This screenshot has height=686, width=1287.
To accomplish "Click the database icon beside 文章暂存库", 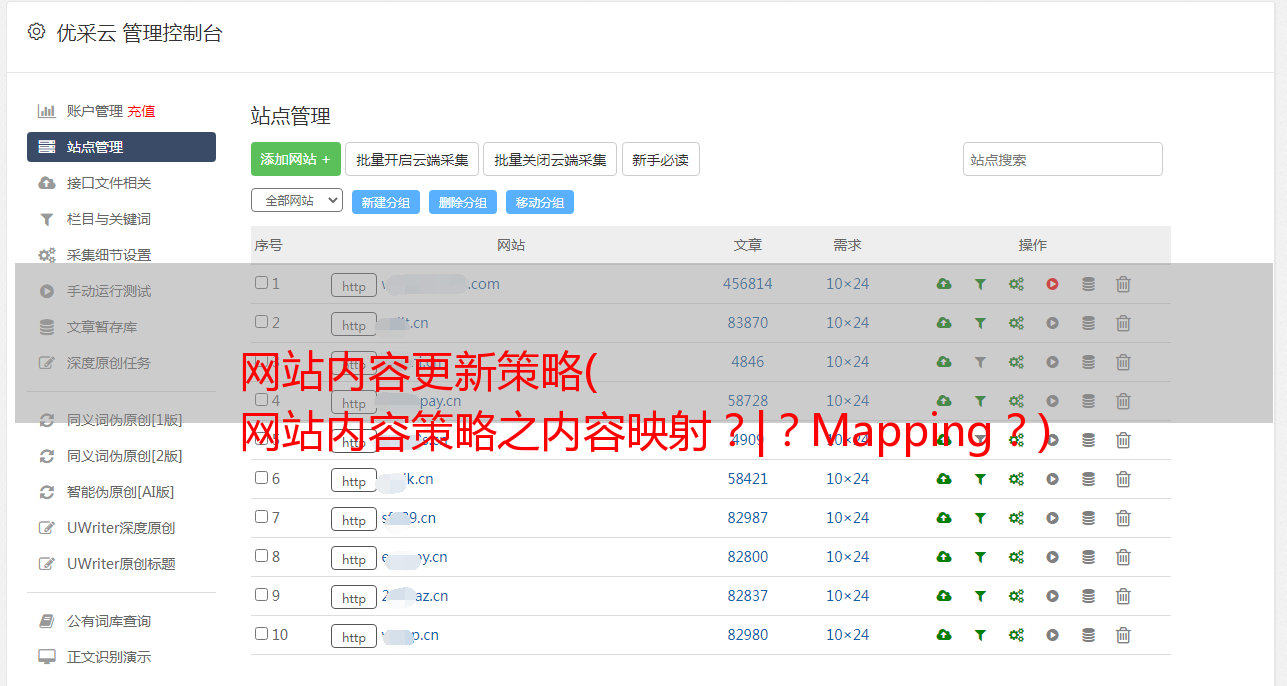I will coord(46,327).
